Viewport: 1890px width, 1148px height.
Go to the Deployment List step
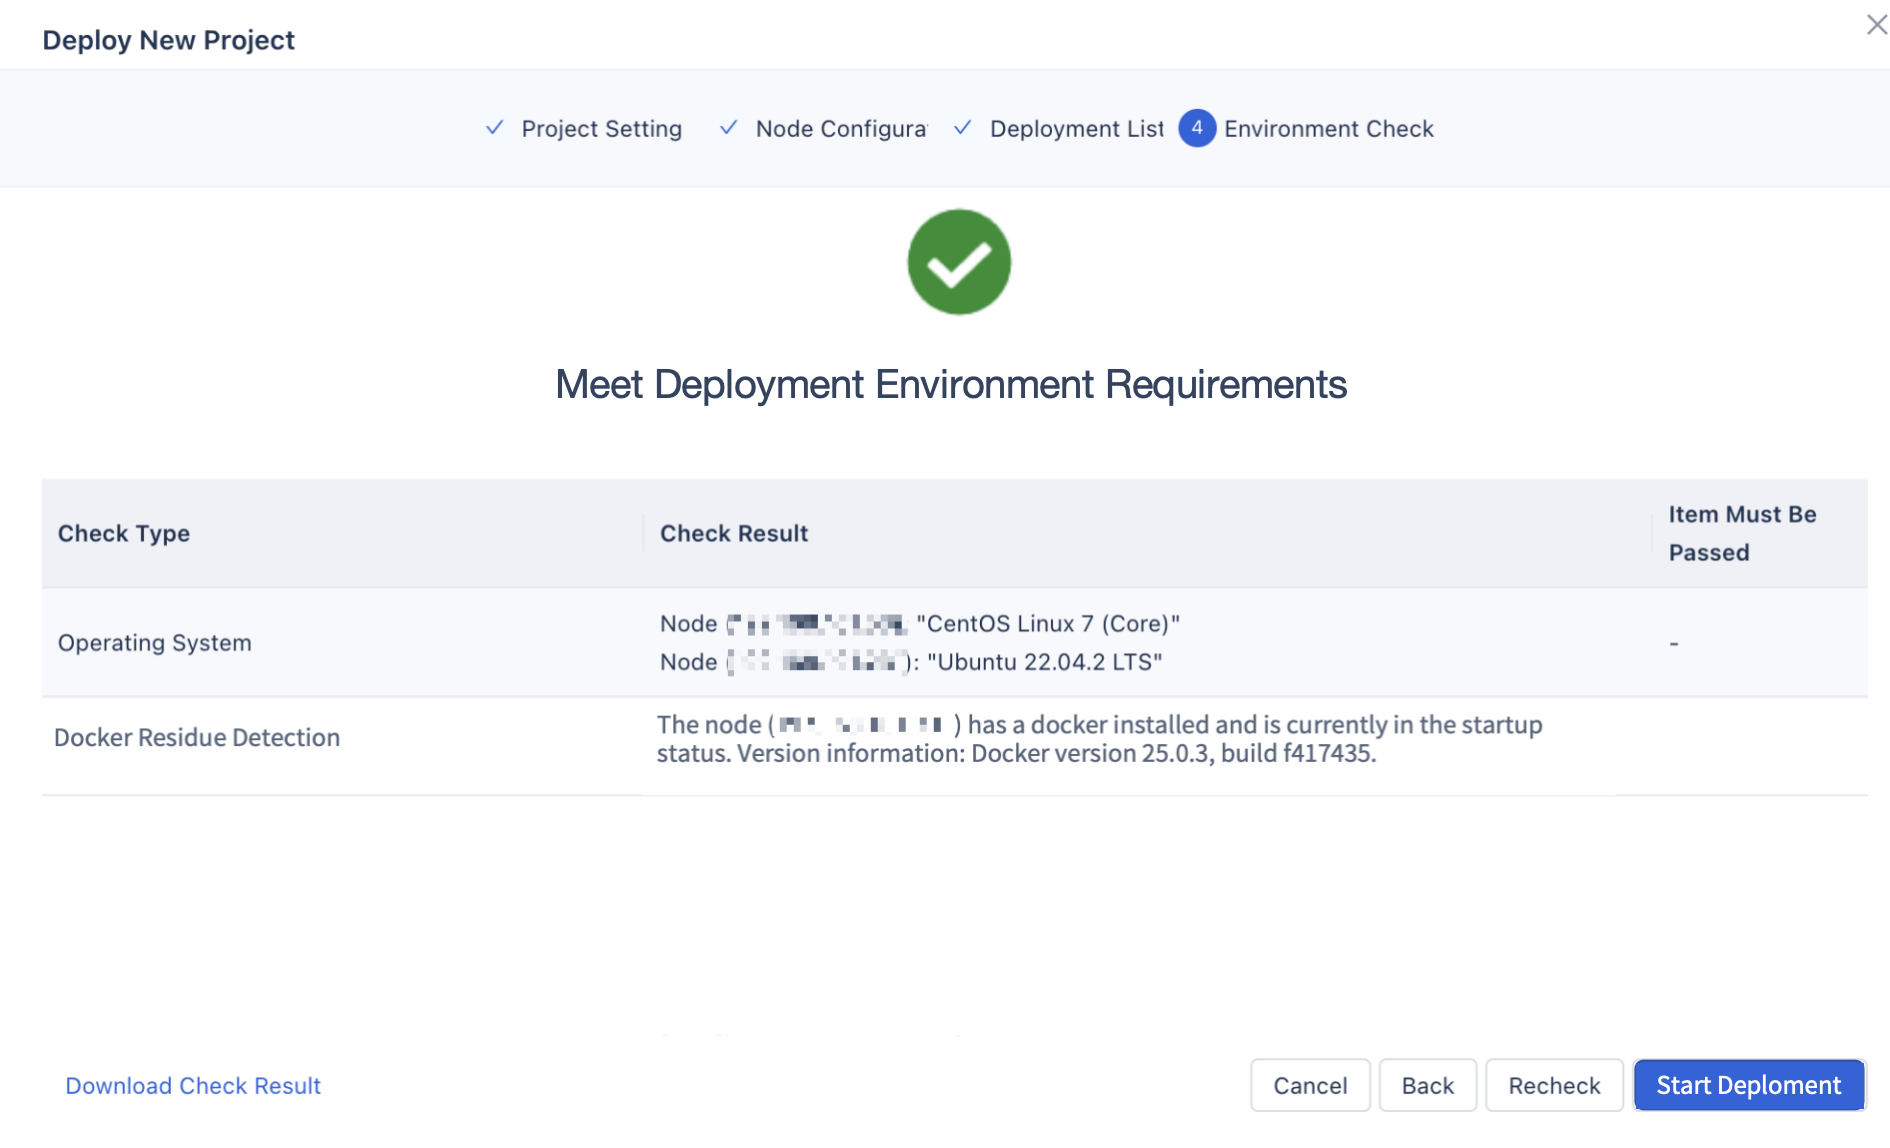pyautogui.click(x=1076, y=129)
